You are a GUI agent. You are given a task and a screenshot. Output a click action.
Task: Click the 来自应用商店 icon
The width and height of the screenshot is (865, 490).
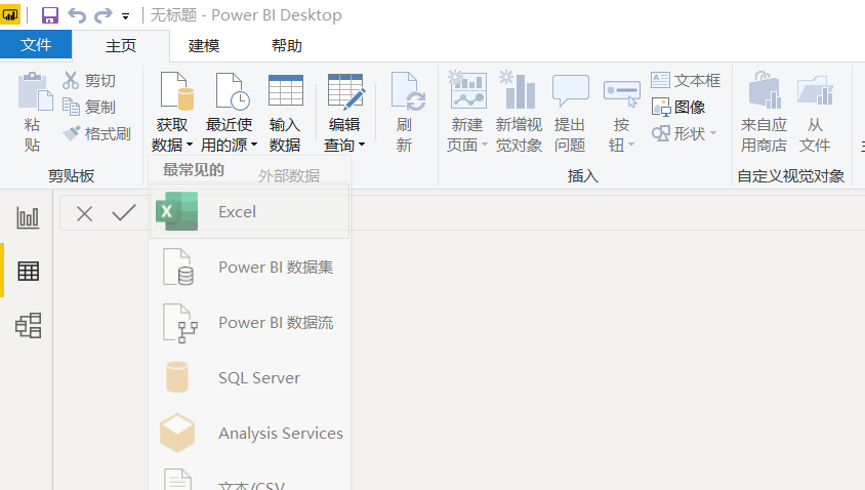[x=765, y=90]
